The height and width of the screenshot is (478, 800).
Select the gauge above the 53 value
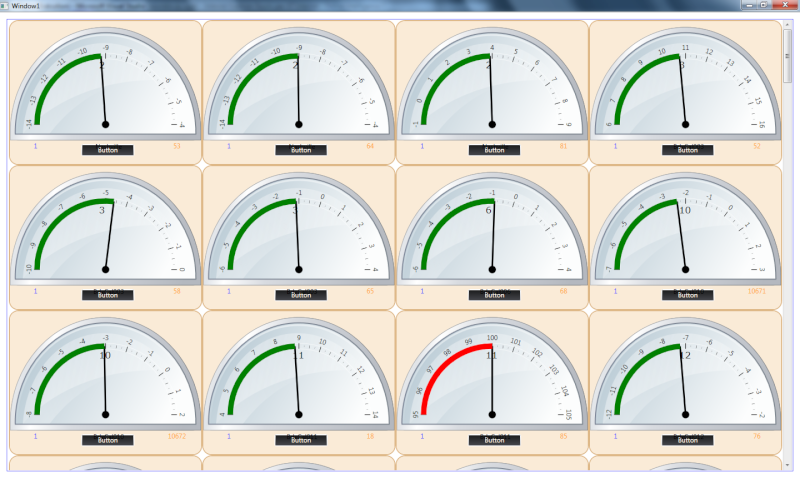pyautogui.click(x=106, y=84)
